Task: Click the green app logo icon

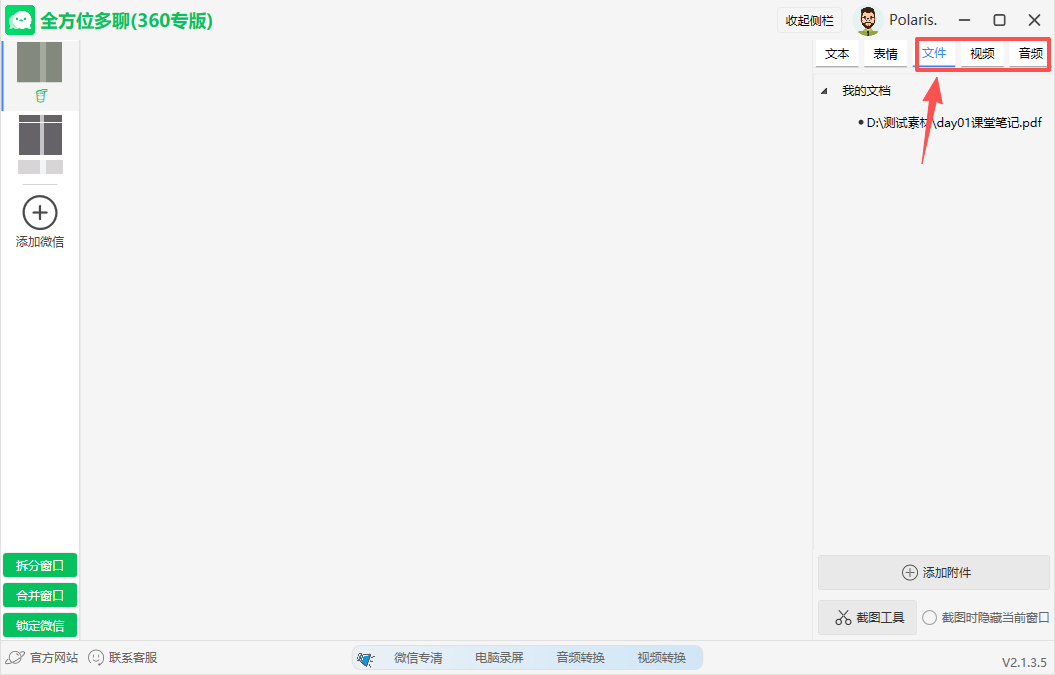Action: click(x=20, y=19)
